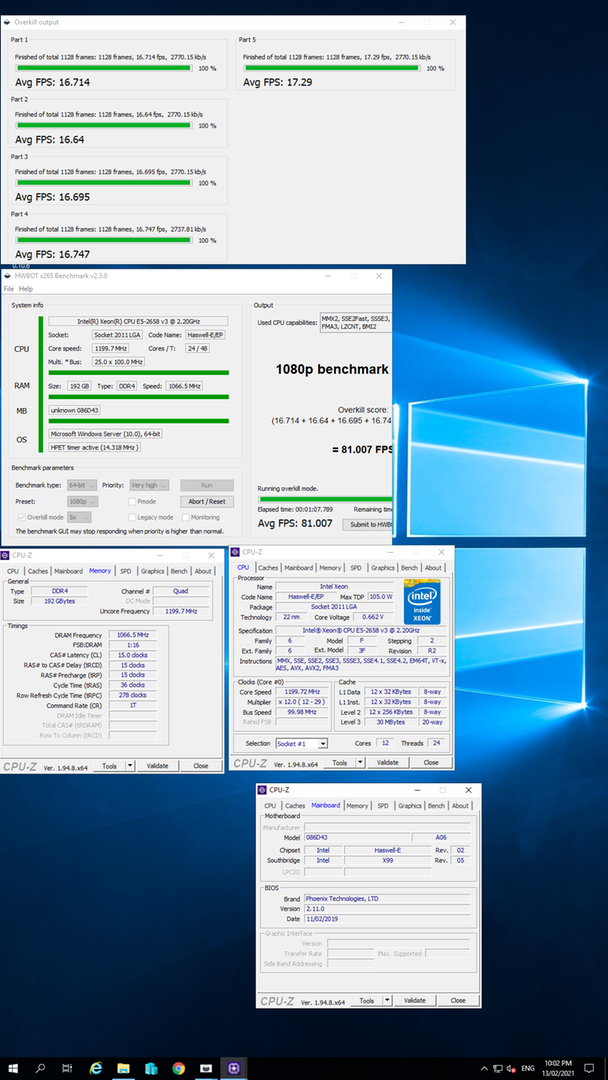Open the Store icon in taskbar

[x=151, y=1068]
